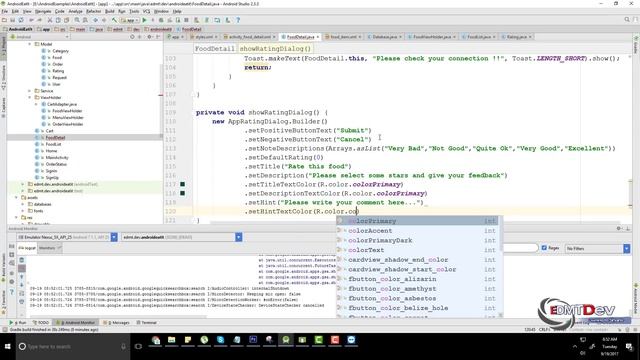The width and height of the screenshot is (640, 360).
Task: Switch to the FoodViewHolder.java editor tab
Action: tap(432, 37)
